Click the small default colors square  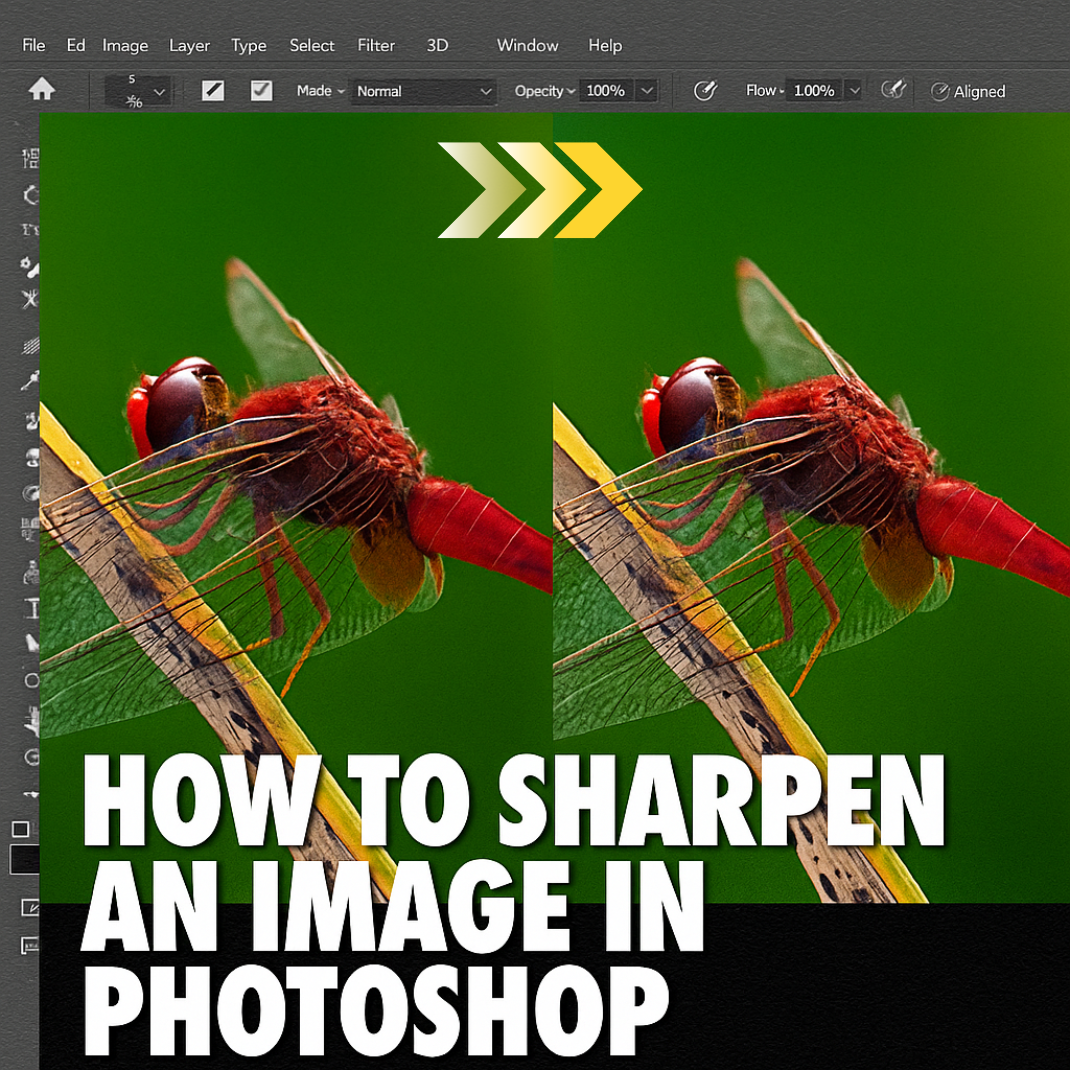point(21,829)
